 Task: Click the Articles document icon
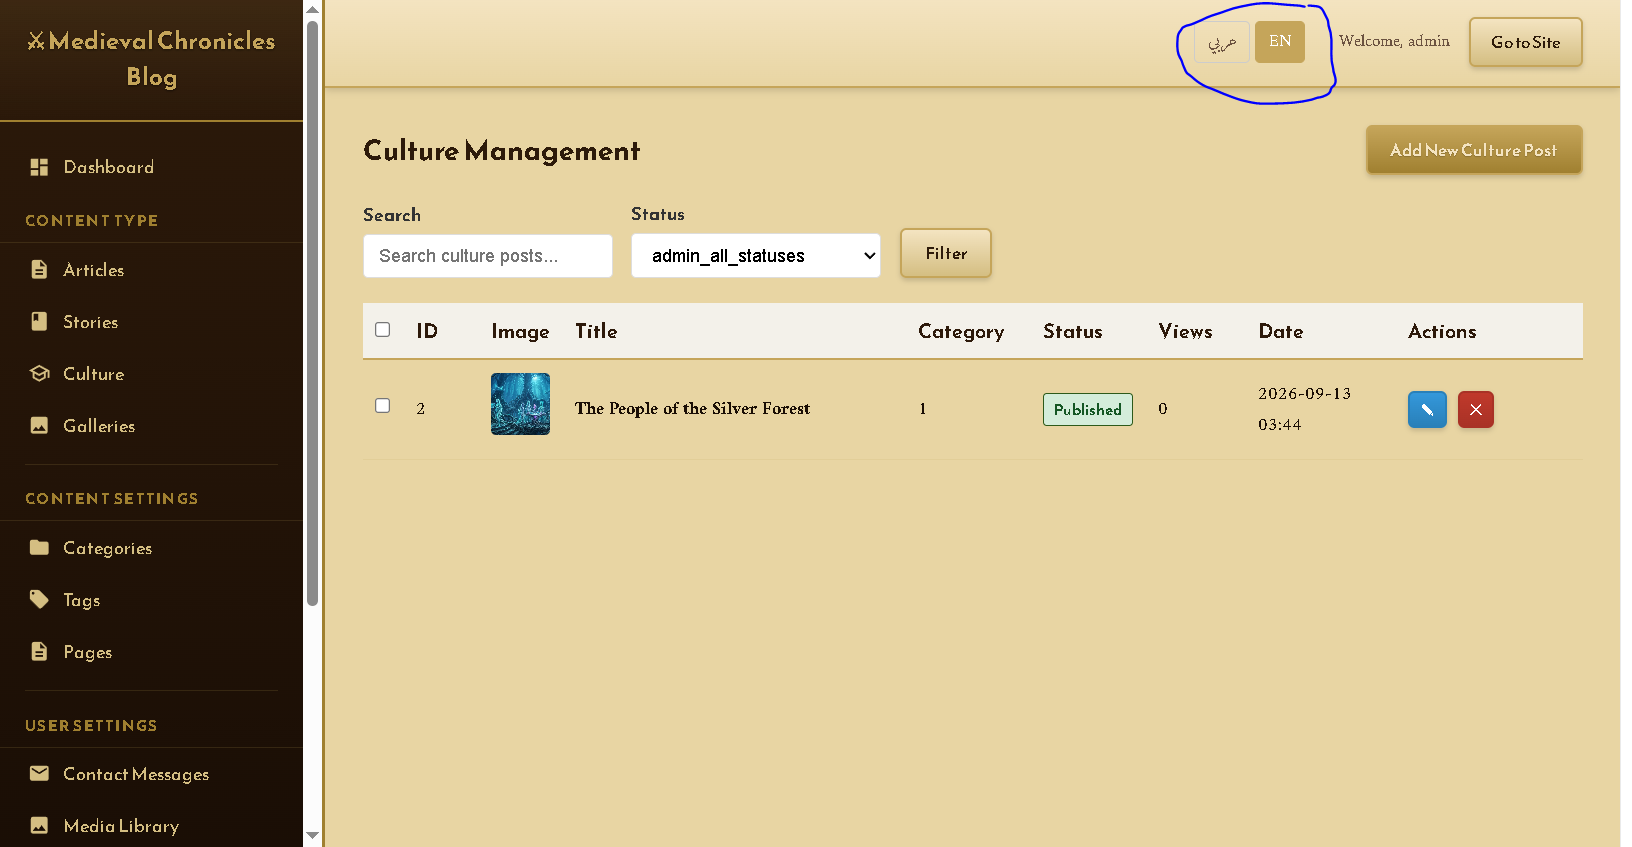click(x=39, y=269)
